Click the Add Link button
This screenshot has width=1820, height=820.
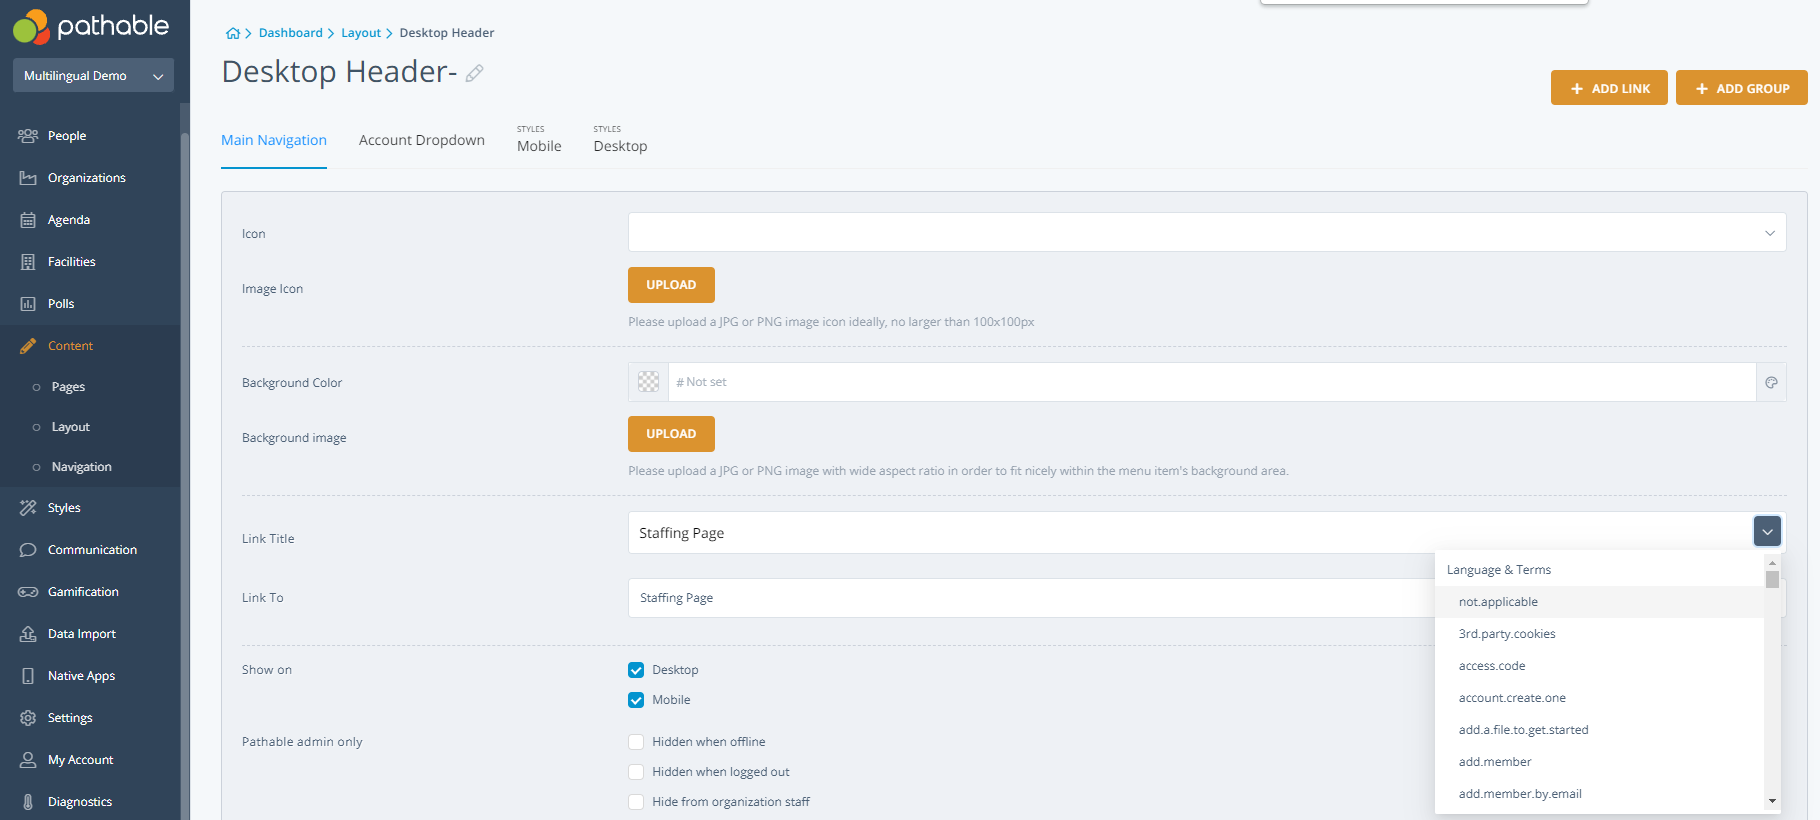point(1609,88)
